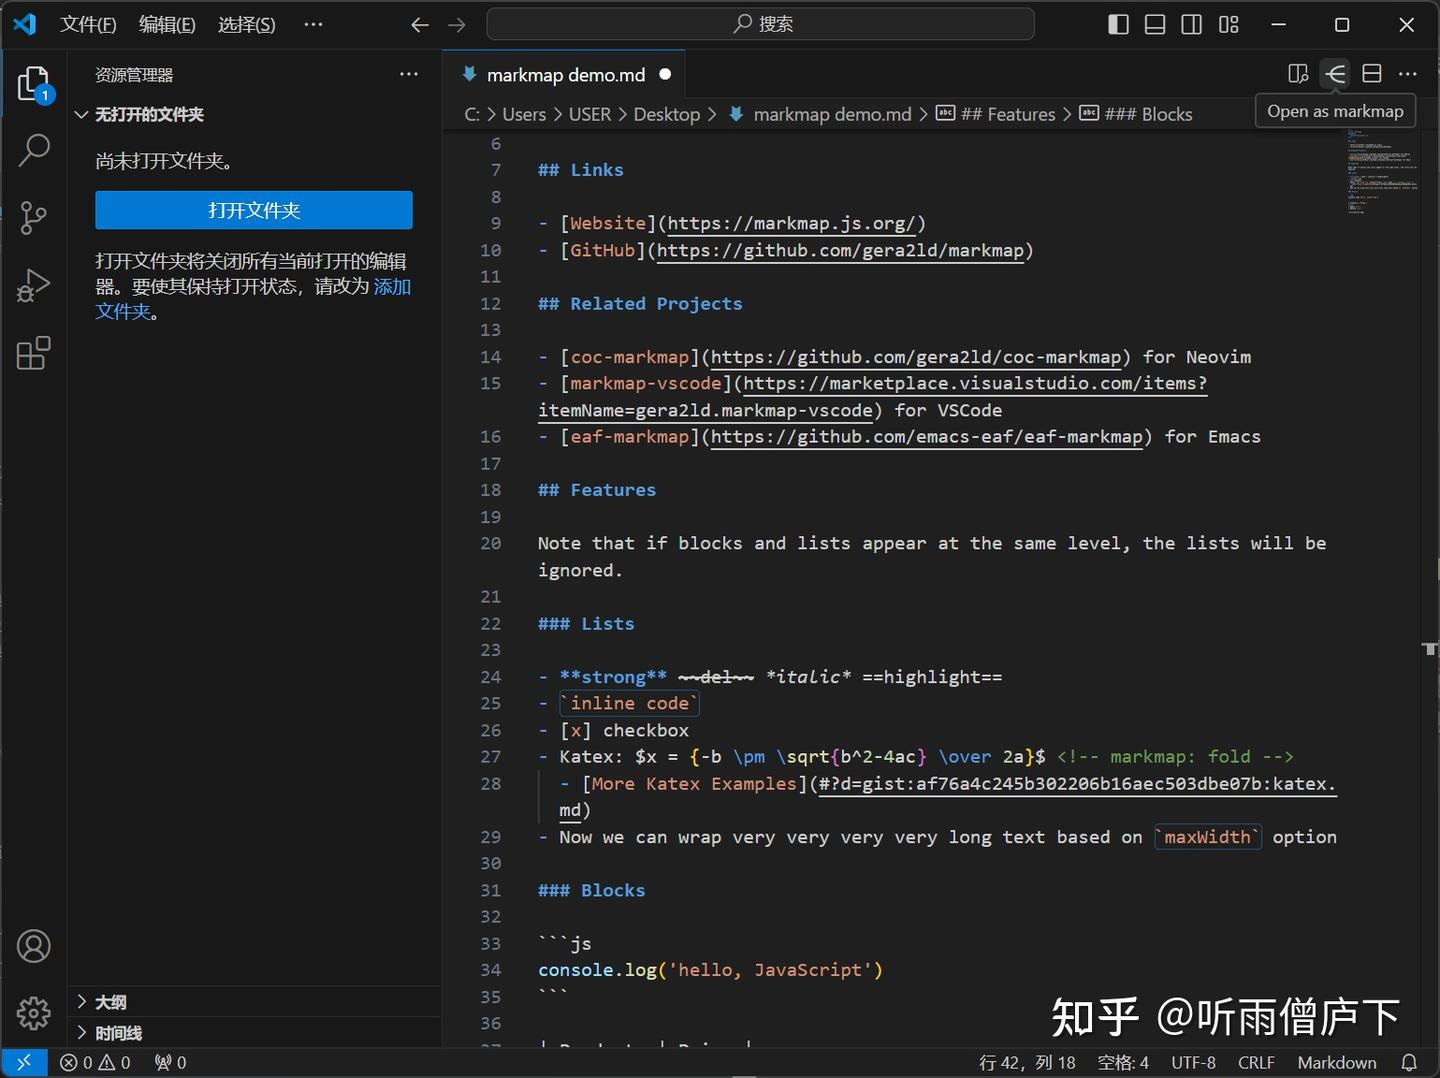This screenshot has height=1078, width=1440.
Task: Click the 打开文件夹 button
Action: (x=253, y=210)
